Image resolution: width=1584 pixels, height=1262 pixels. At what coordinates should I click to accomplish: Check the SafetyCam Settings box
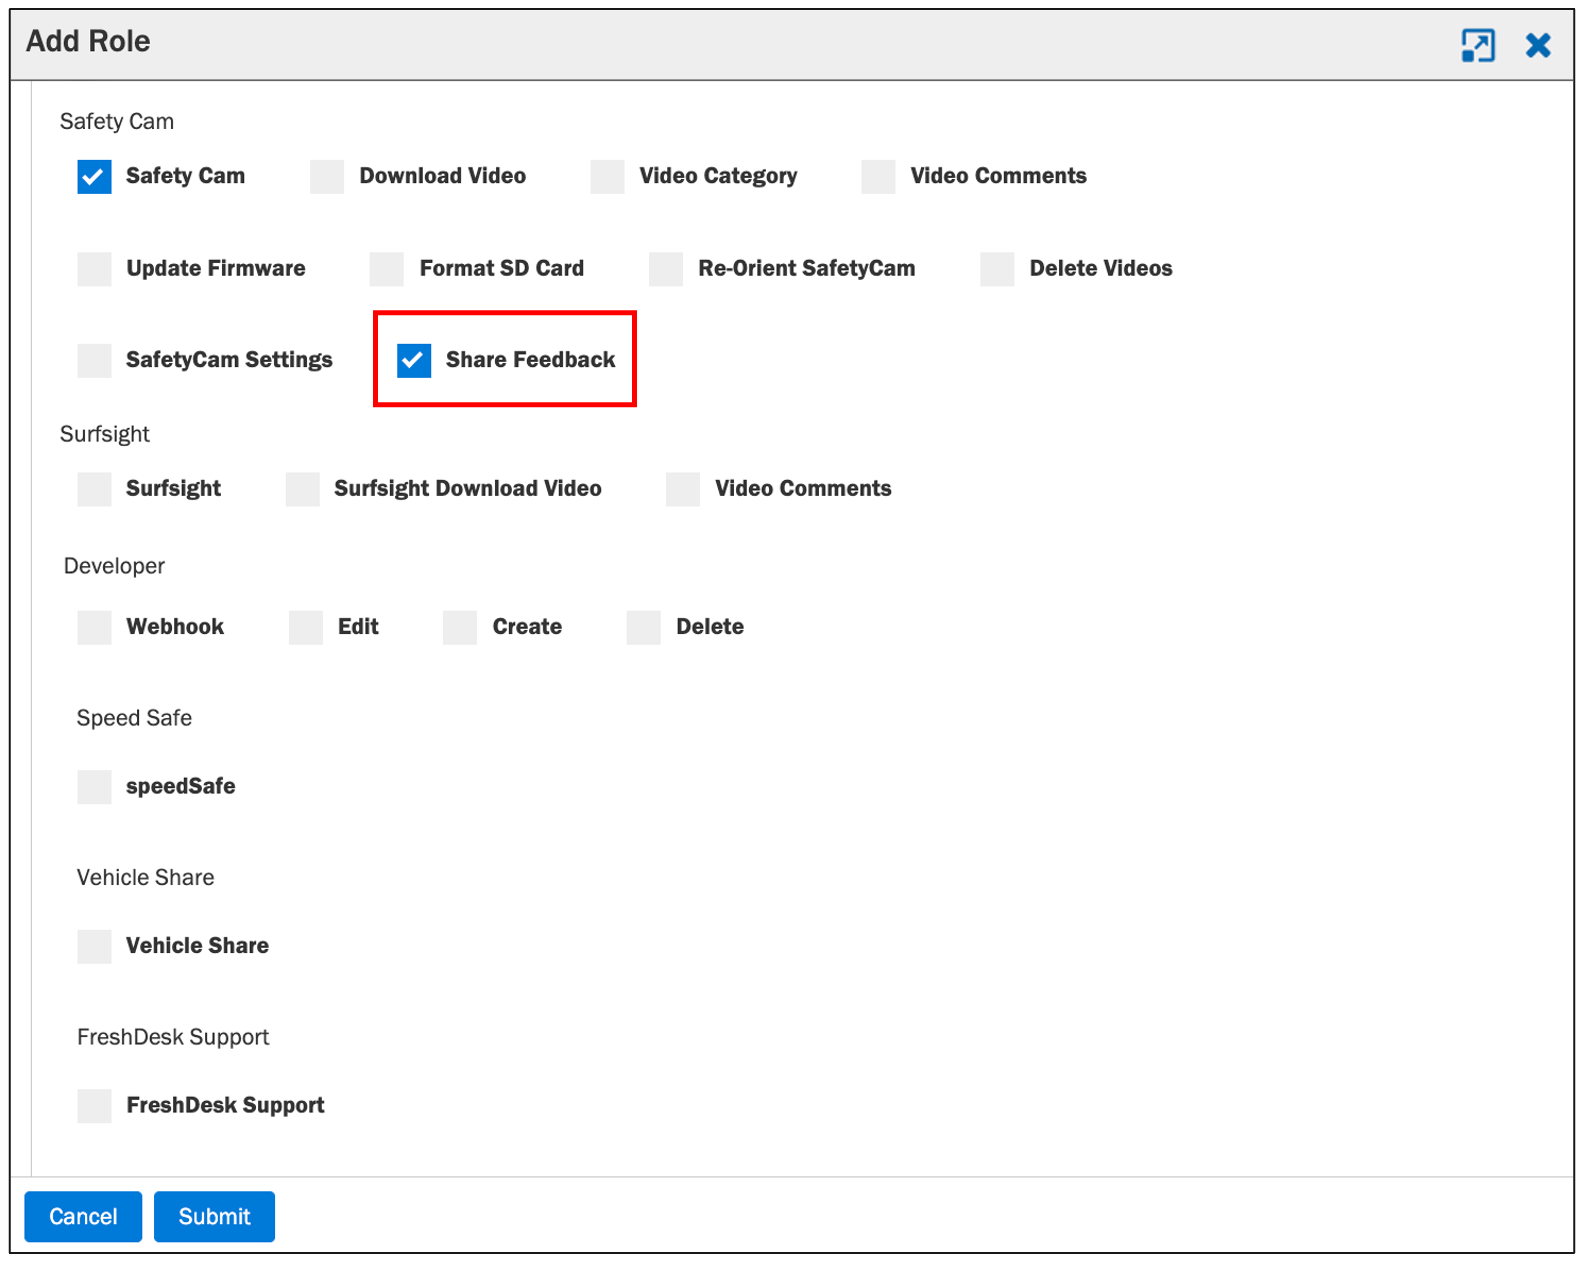coord(94,361)
